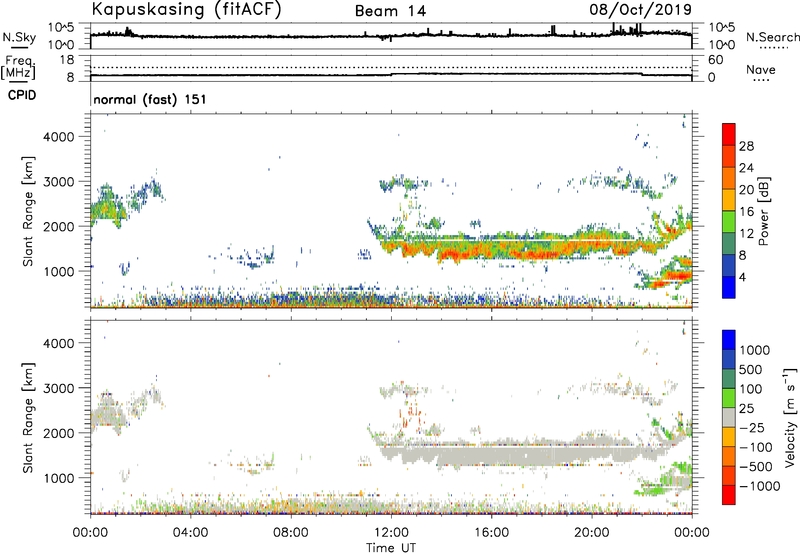The width and height of the screenshot is (800, 554).
Task: Click the "12" power colorbar value
Action: tap(746, 234)
